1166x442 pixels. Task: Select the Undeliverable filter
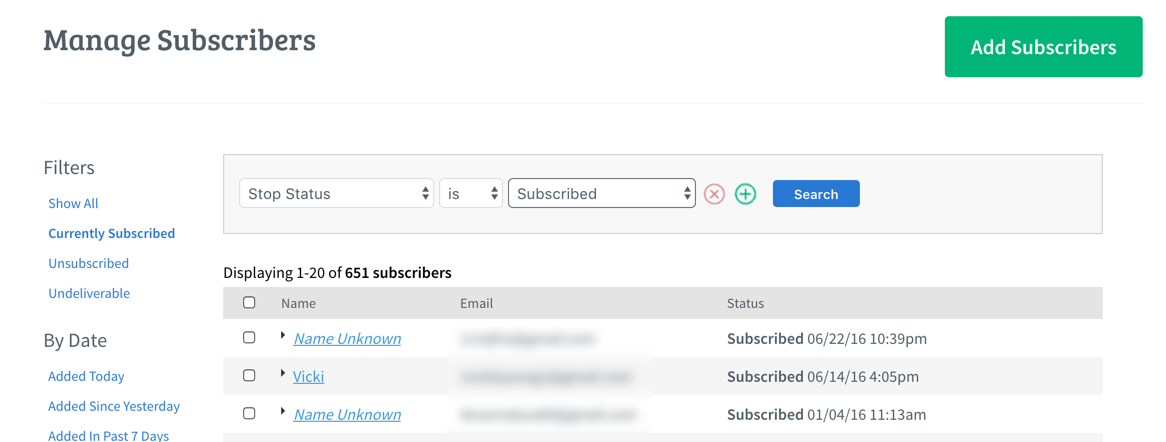[89, 293]
